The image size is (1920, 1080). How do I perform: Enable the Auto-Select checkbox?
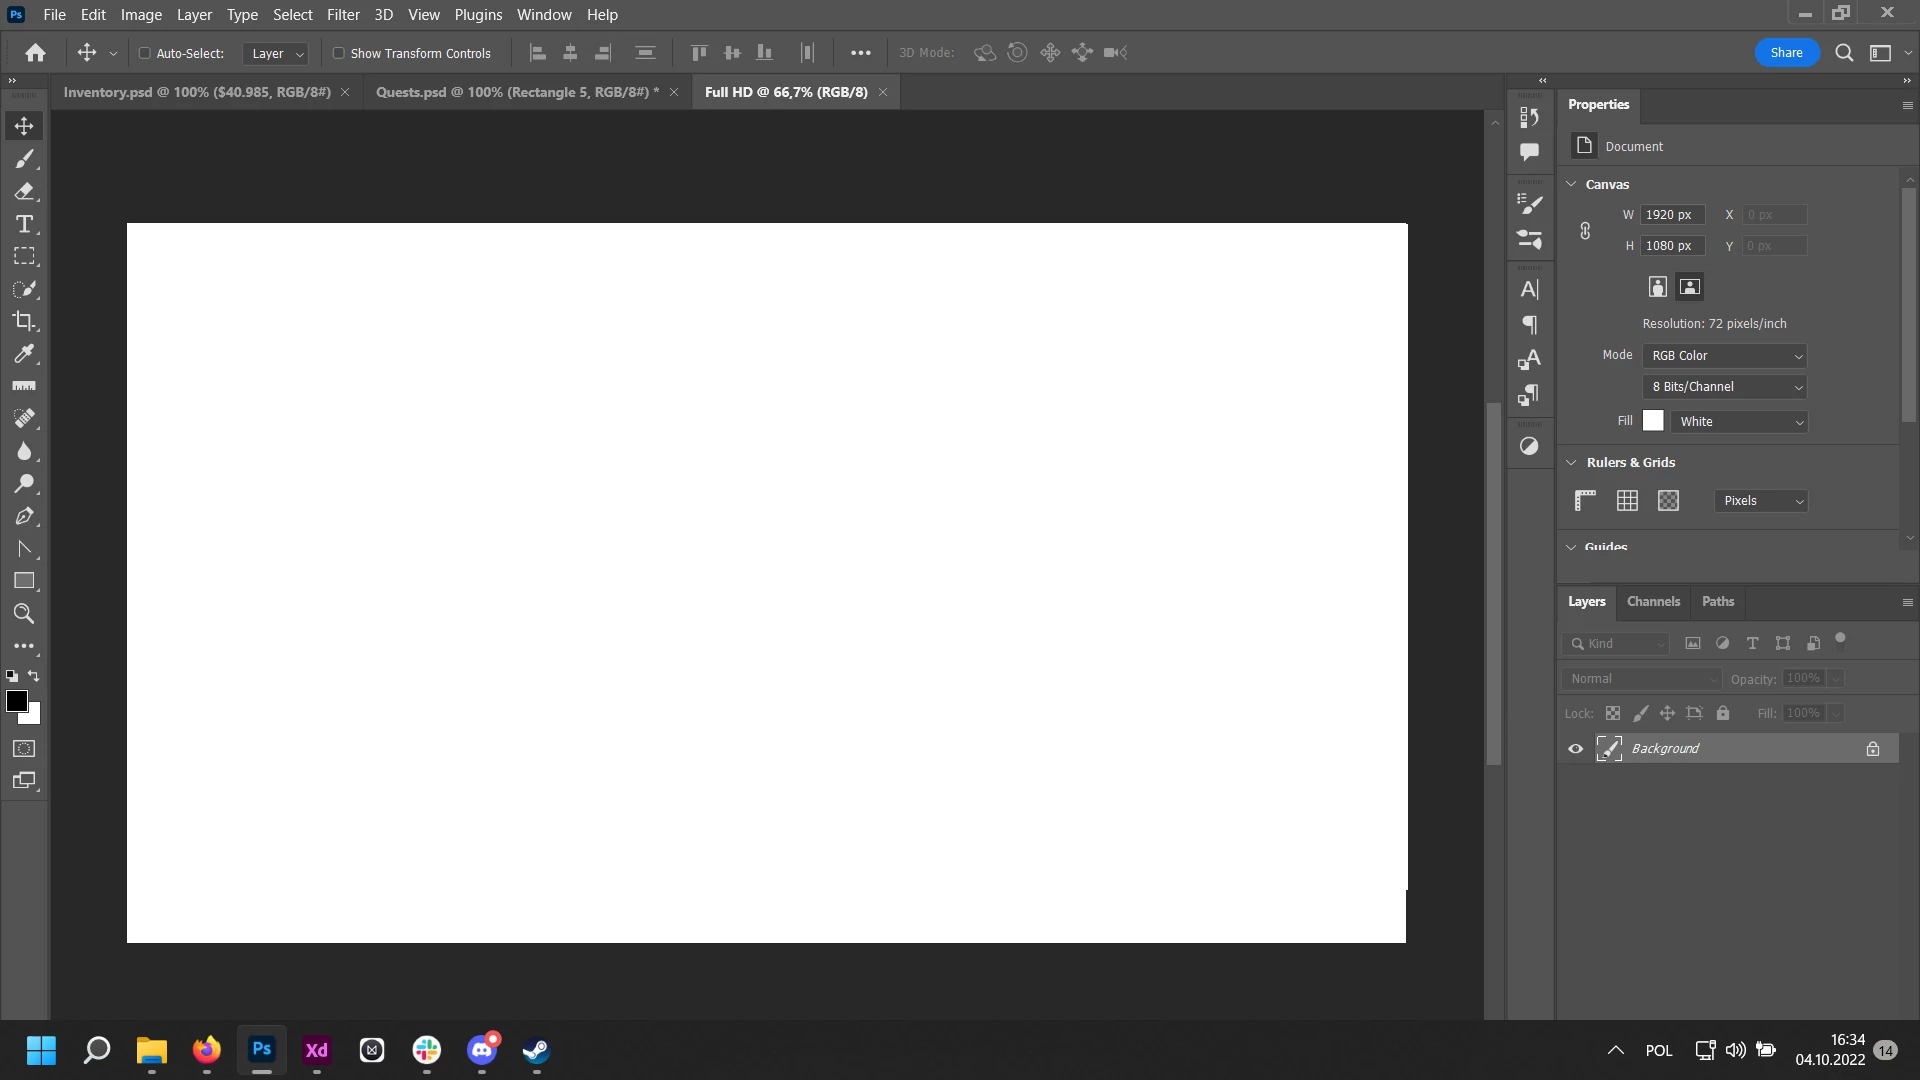144,53
